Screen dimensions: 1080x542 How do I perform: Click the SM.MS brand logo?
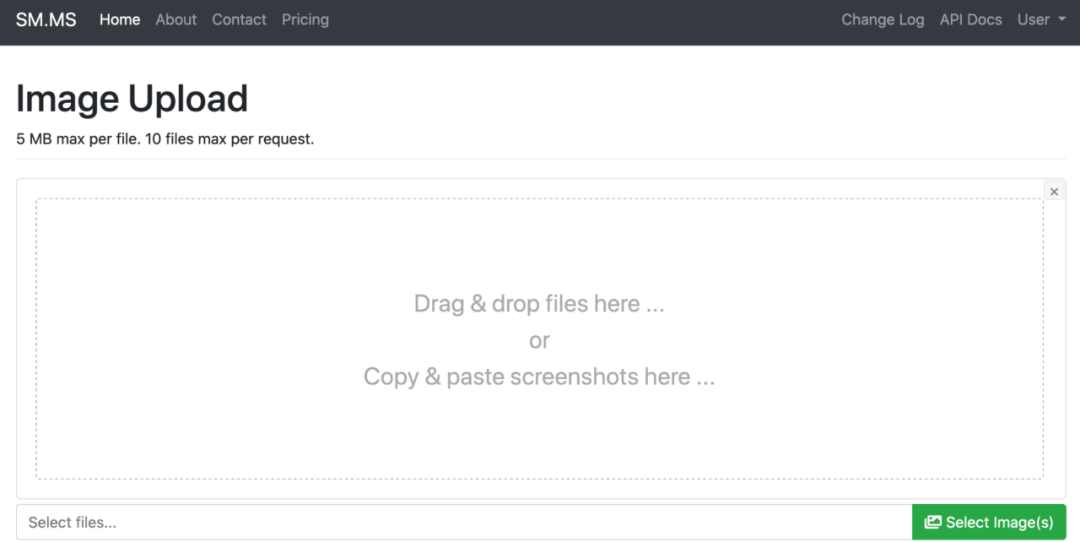pos(46,20)
